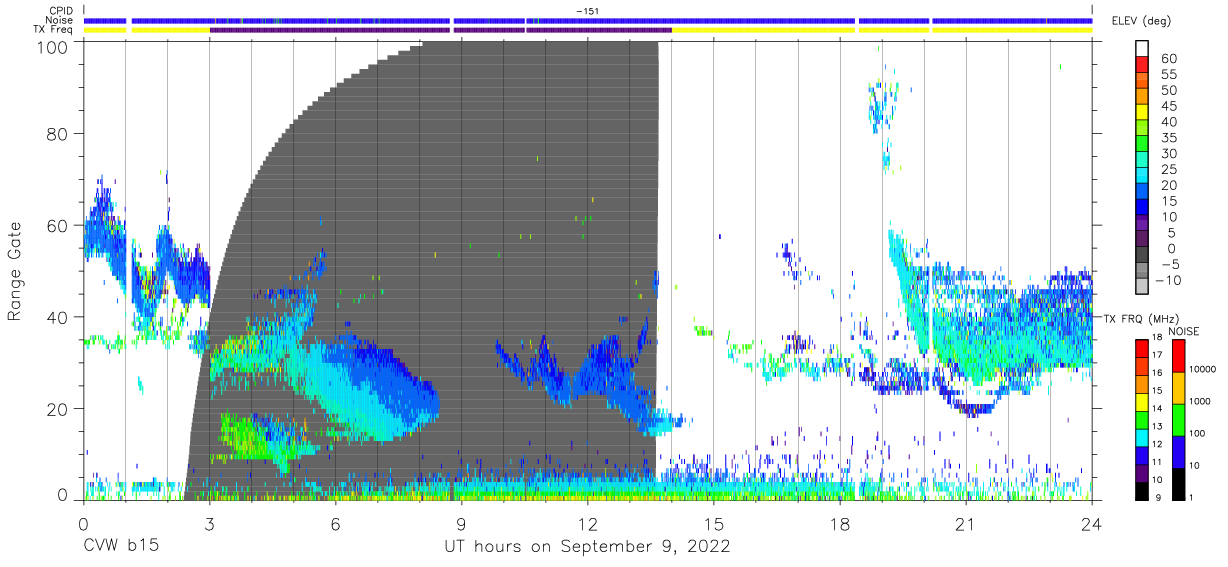
Task: Click the '80' tick on Range Gate axis
Action: 58,134
